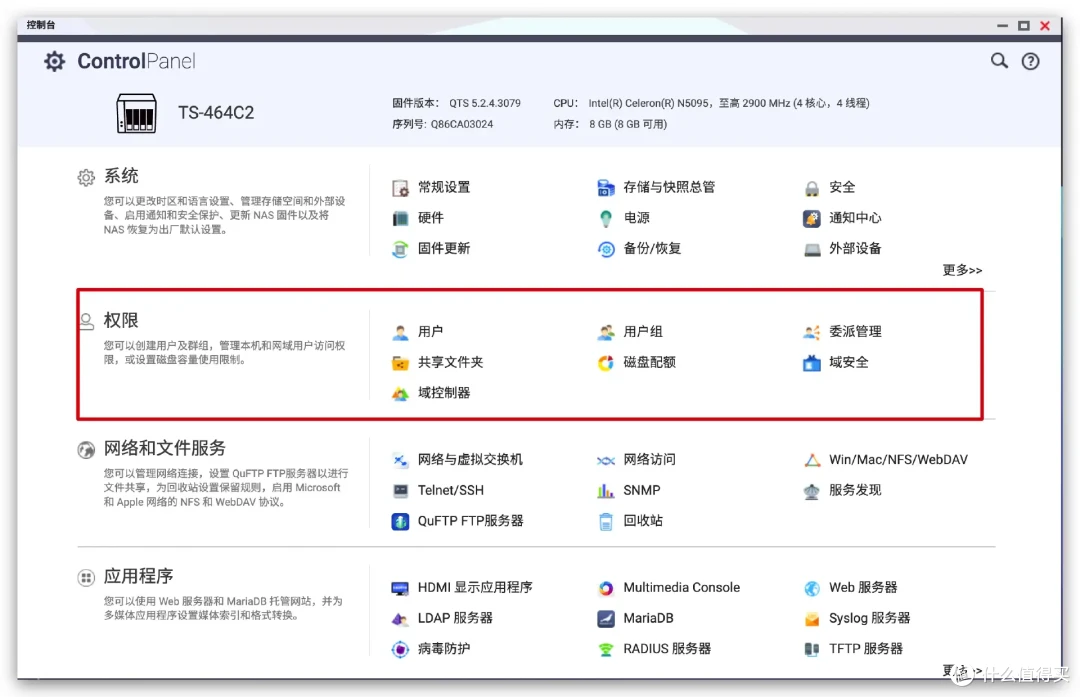Click the 应用程序 section grid icon
Image resolution: width=1080 pixels, height=697 pixels.
86,578
